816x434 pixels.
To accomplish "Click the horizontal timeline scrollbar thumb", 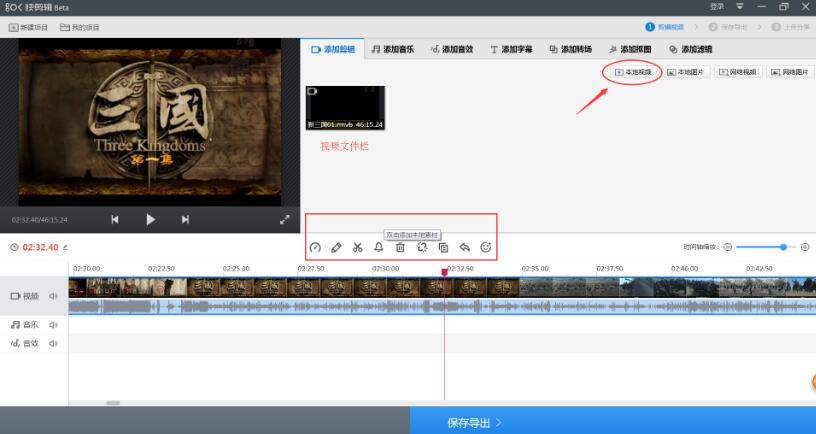I will pos(113,403).
